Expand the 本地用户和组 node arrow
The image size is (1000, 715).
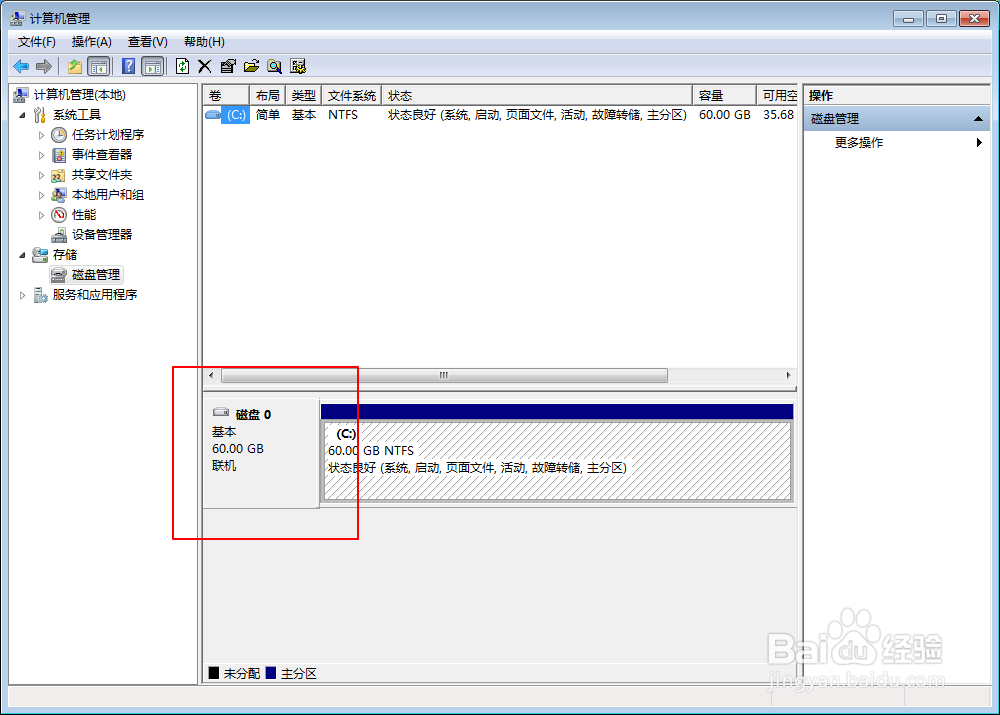[41, 195]
